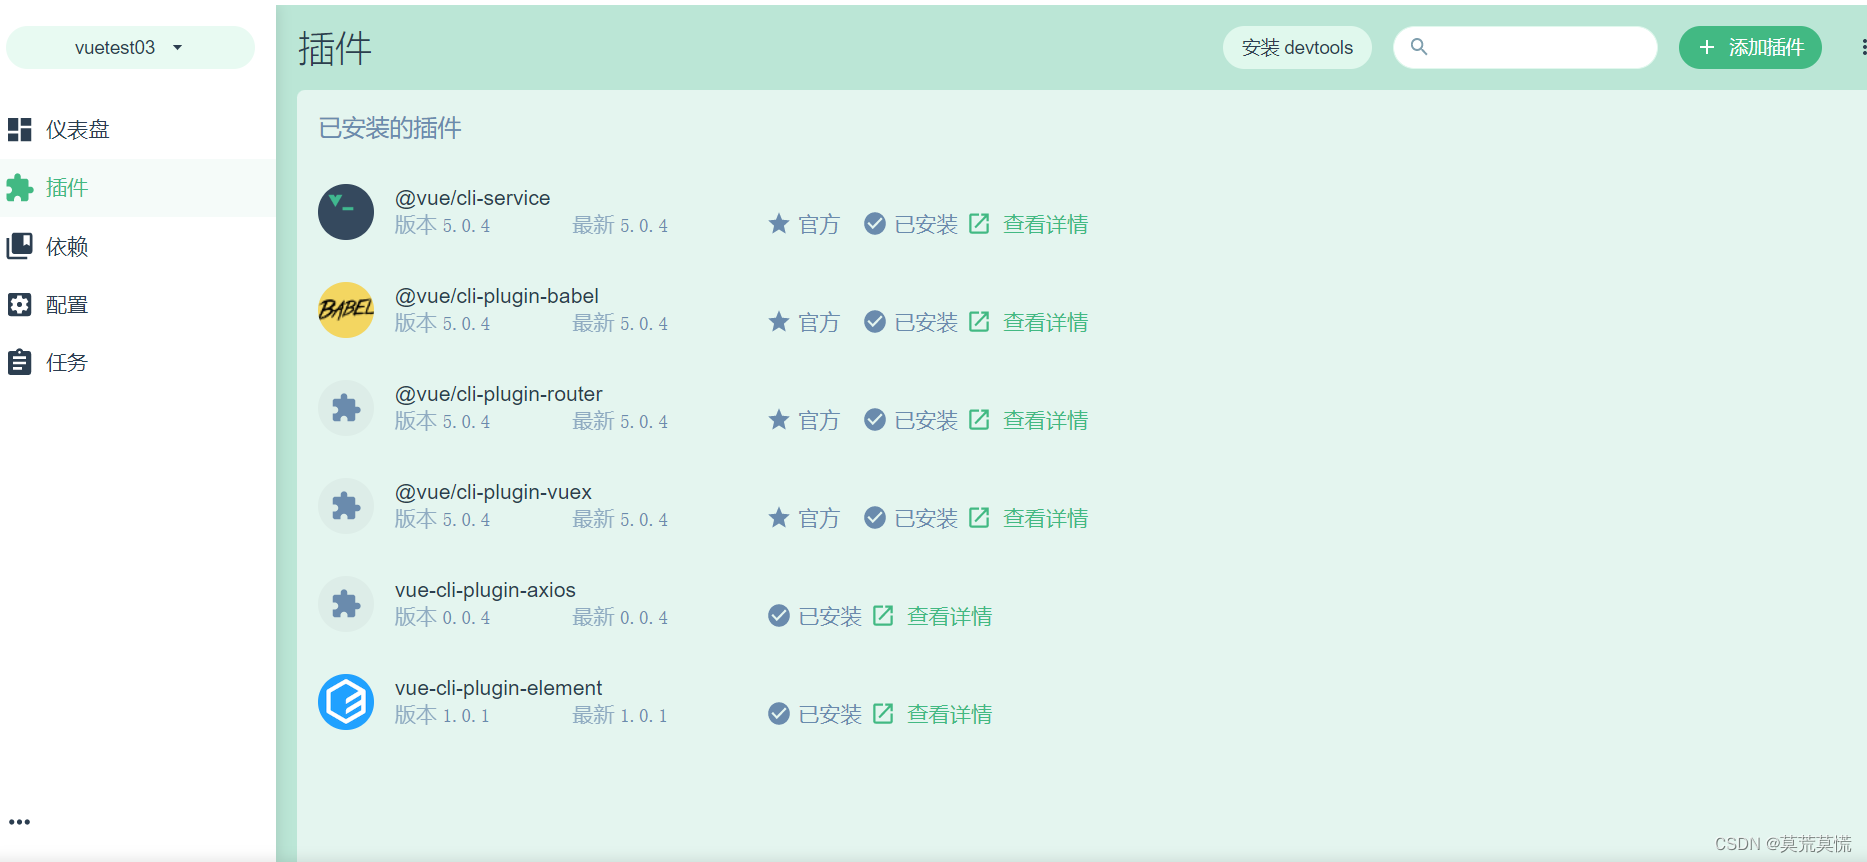Viewport: 1867px width, 862px height.
Task: Click the installed checkmark for cli-plugin-router
Action: [875, 419]
